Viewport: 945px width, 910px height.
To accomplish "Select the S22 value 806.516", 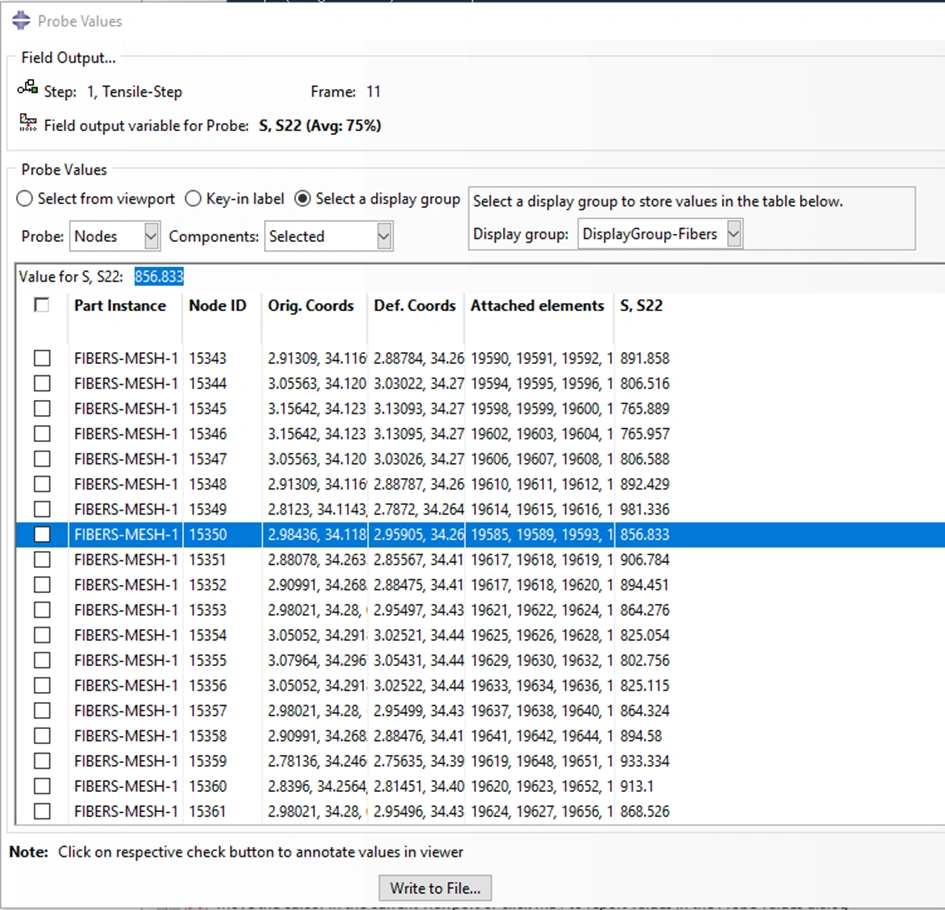I will (x=645, y=384).
